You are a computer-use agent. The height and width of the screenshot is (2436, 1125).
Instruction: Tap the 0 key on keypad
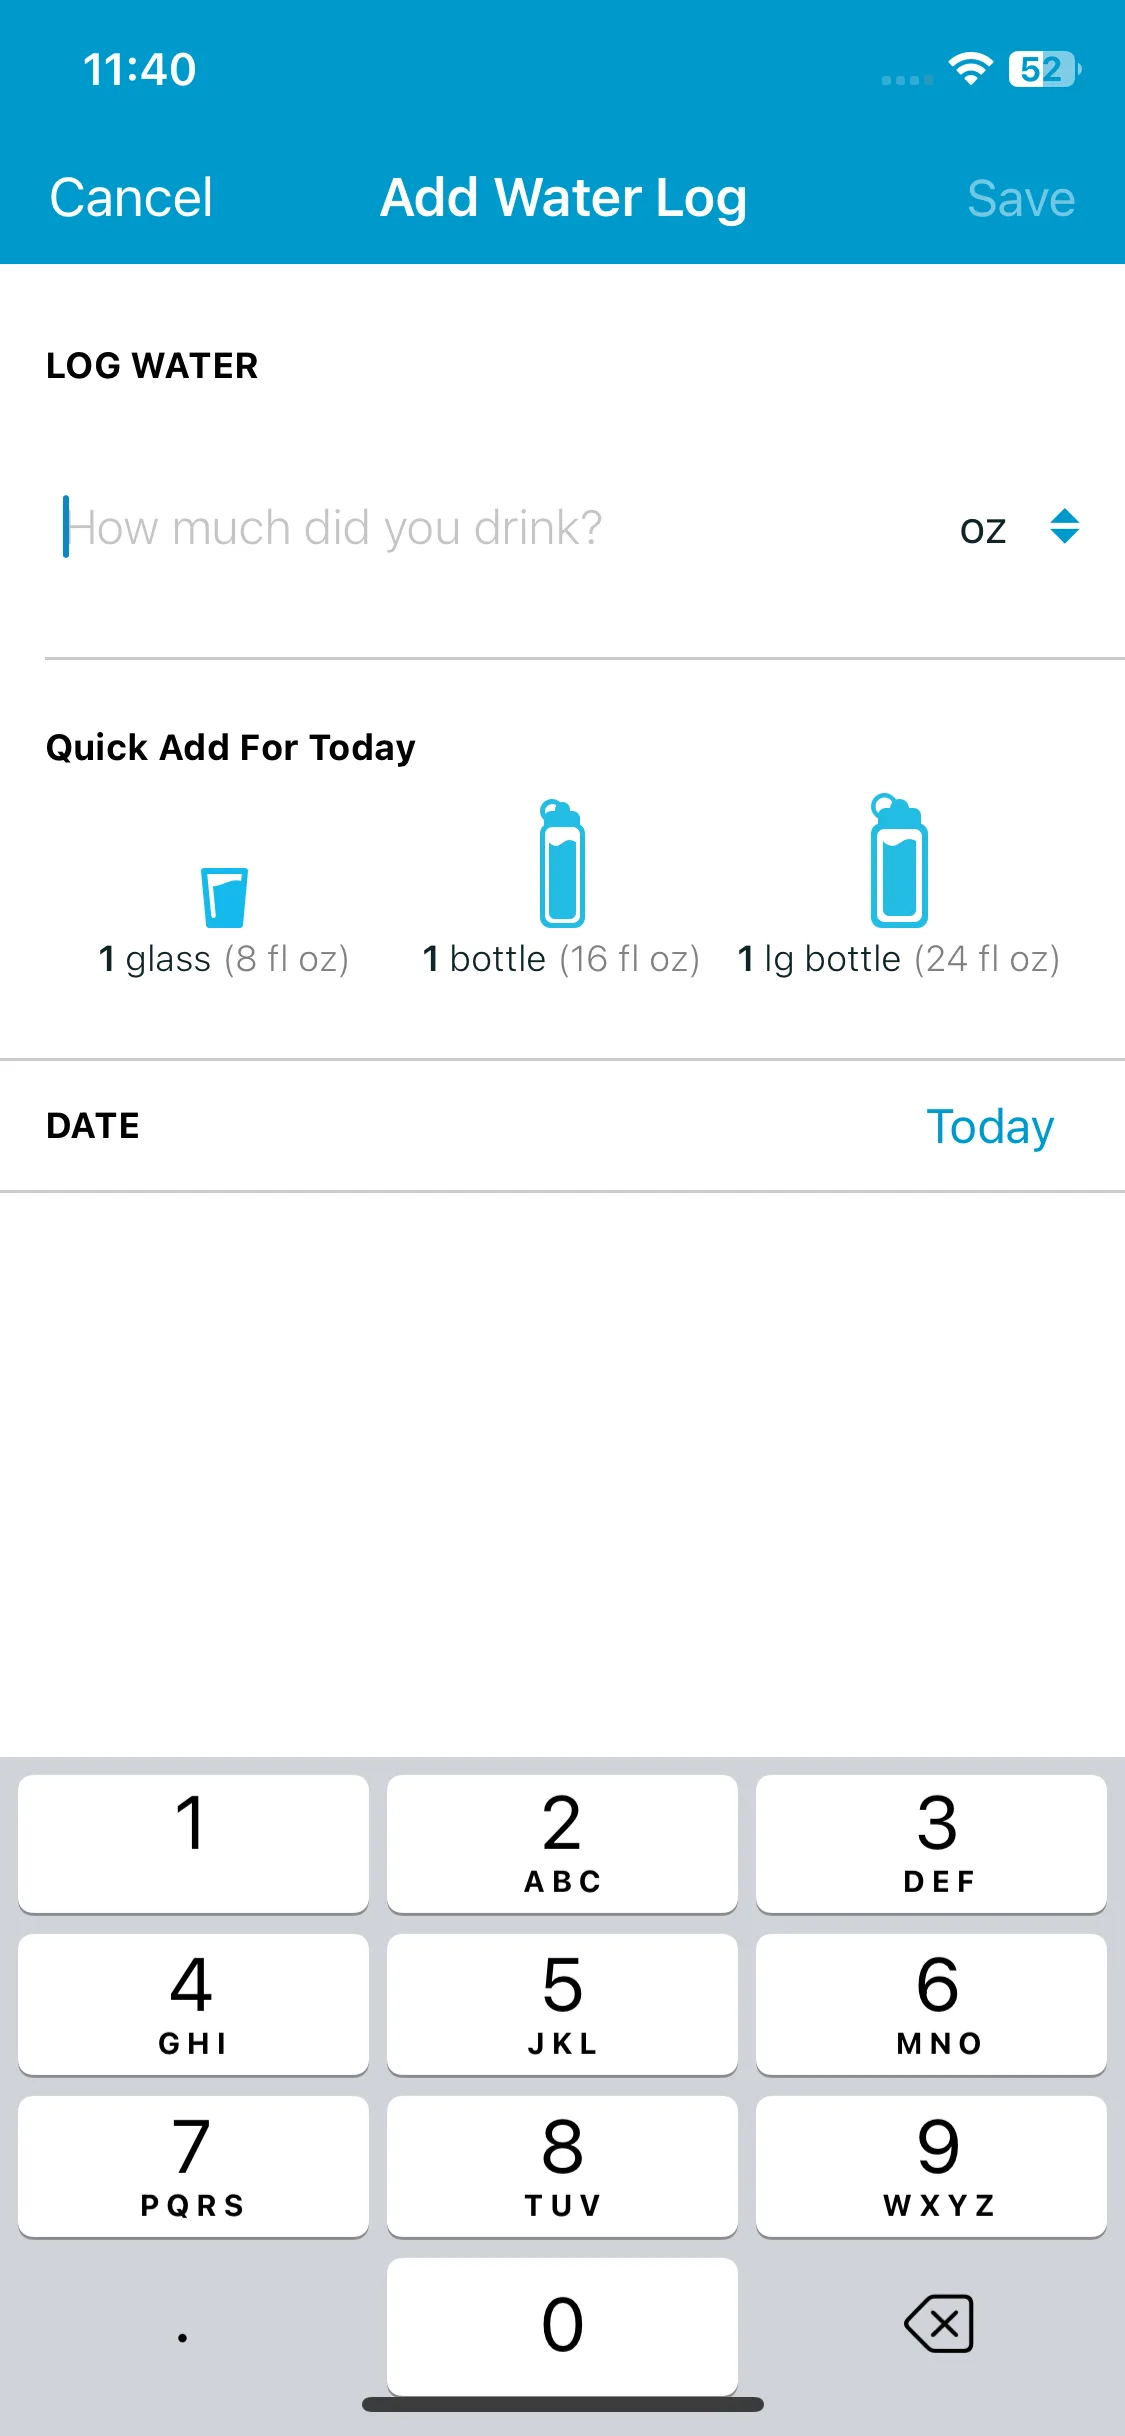click(562, 2326)
